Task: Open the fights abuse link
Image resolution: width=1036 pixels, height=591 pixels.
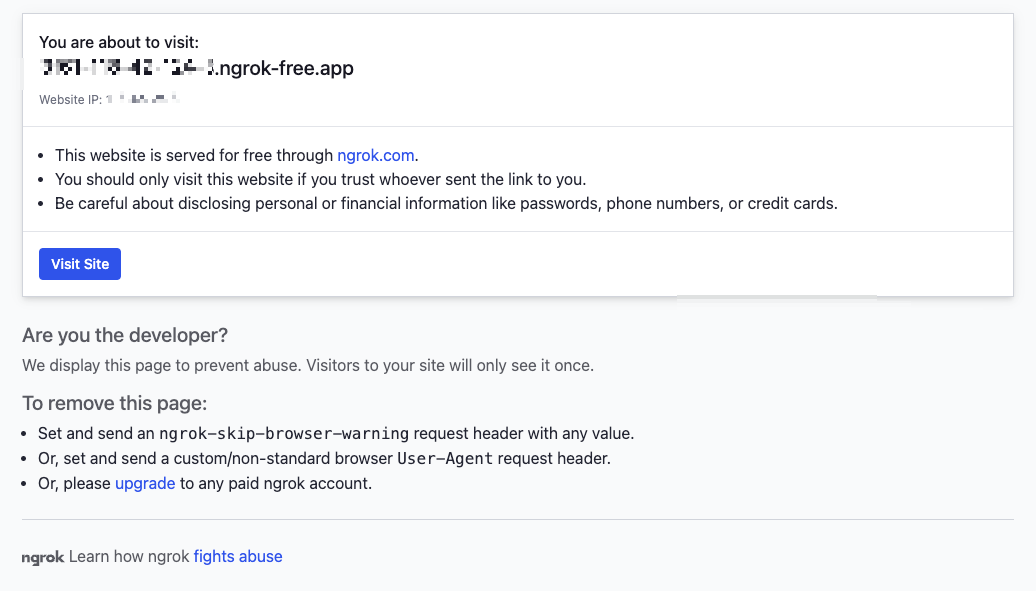Action: tap(238, 556)
